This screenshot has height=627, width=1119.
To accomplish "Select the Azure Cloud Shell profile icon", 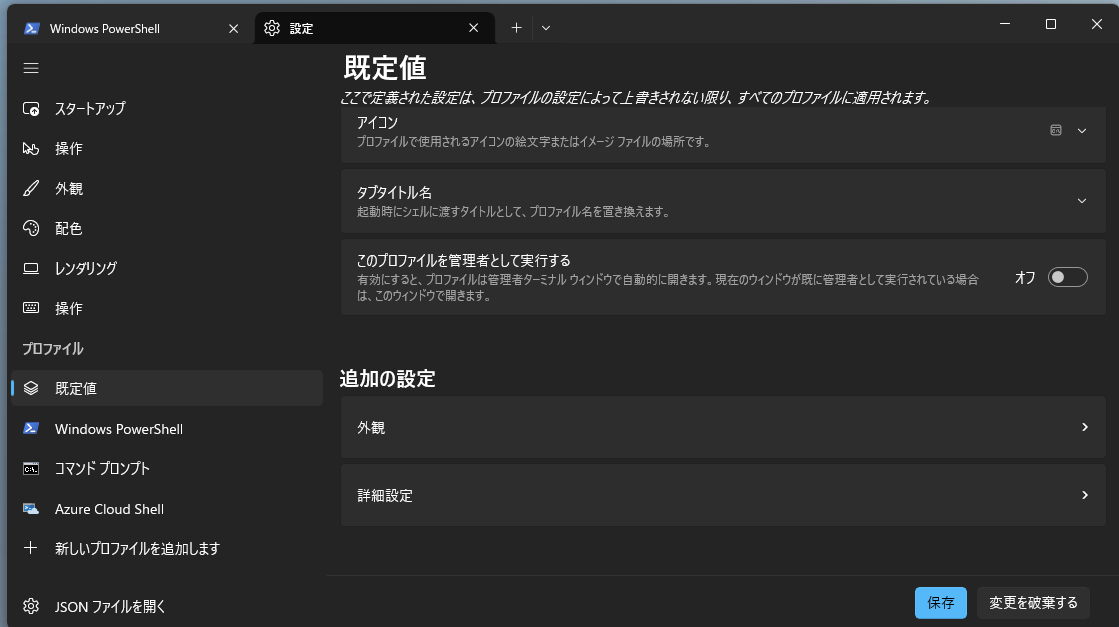I will [30, 508].
